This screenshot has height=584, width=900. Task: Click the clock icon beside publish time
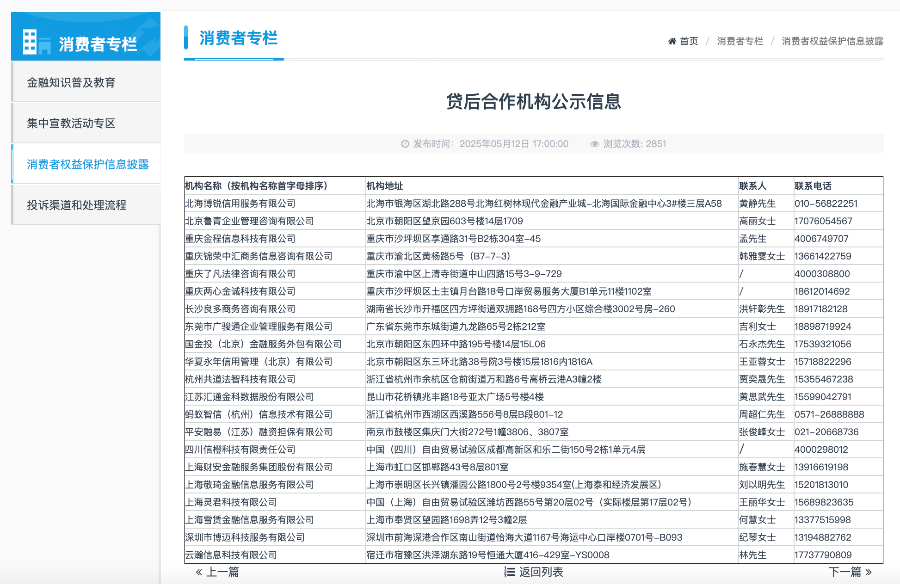[405, 144]
